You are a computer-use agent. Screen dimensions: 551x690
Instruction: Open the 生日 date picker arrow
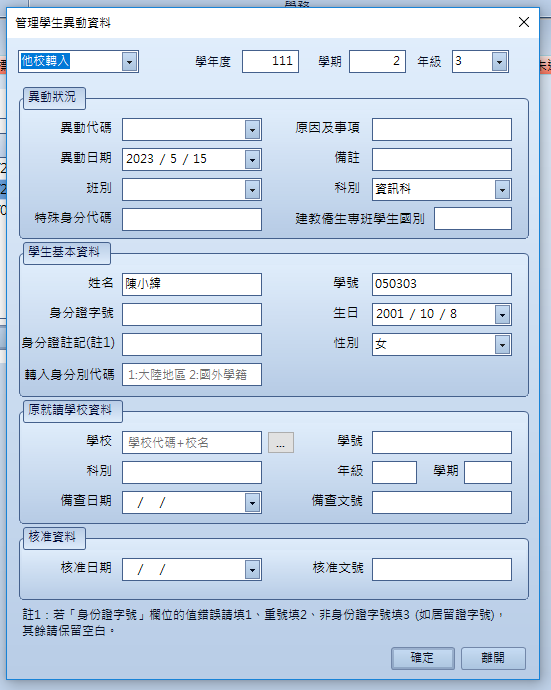[502, 315]
